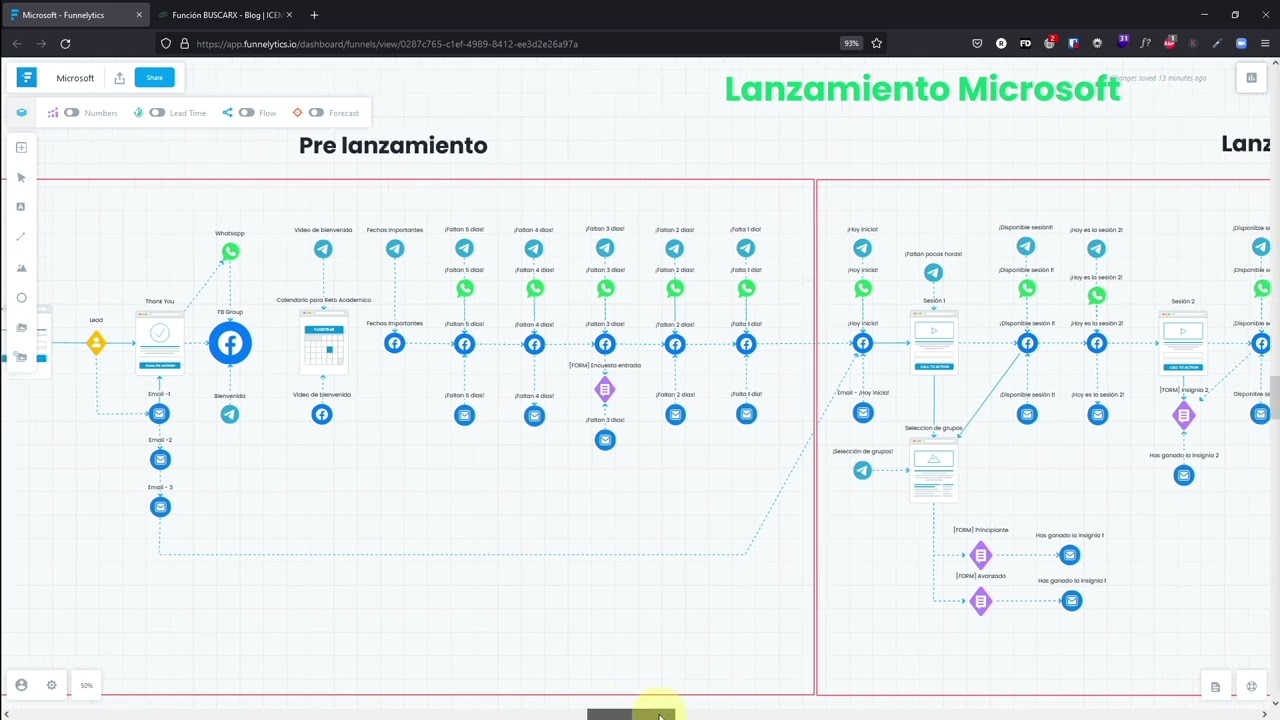Select the Selección de grupos page step
Viewport: 1280px width, 720px height.
click(934, 469)
